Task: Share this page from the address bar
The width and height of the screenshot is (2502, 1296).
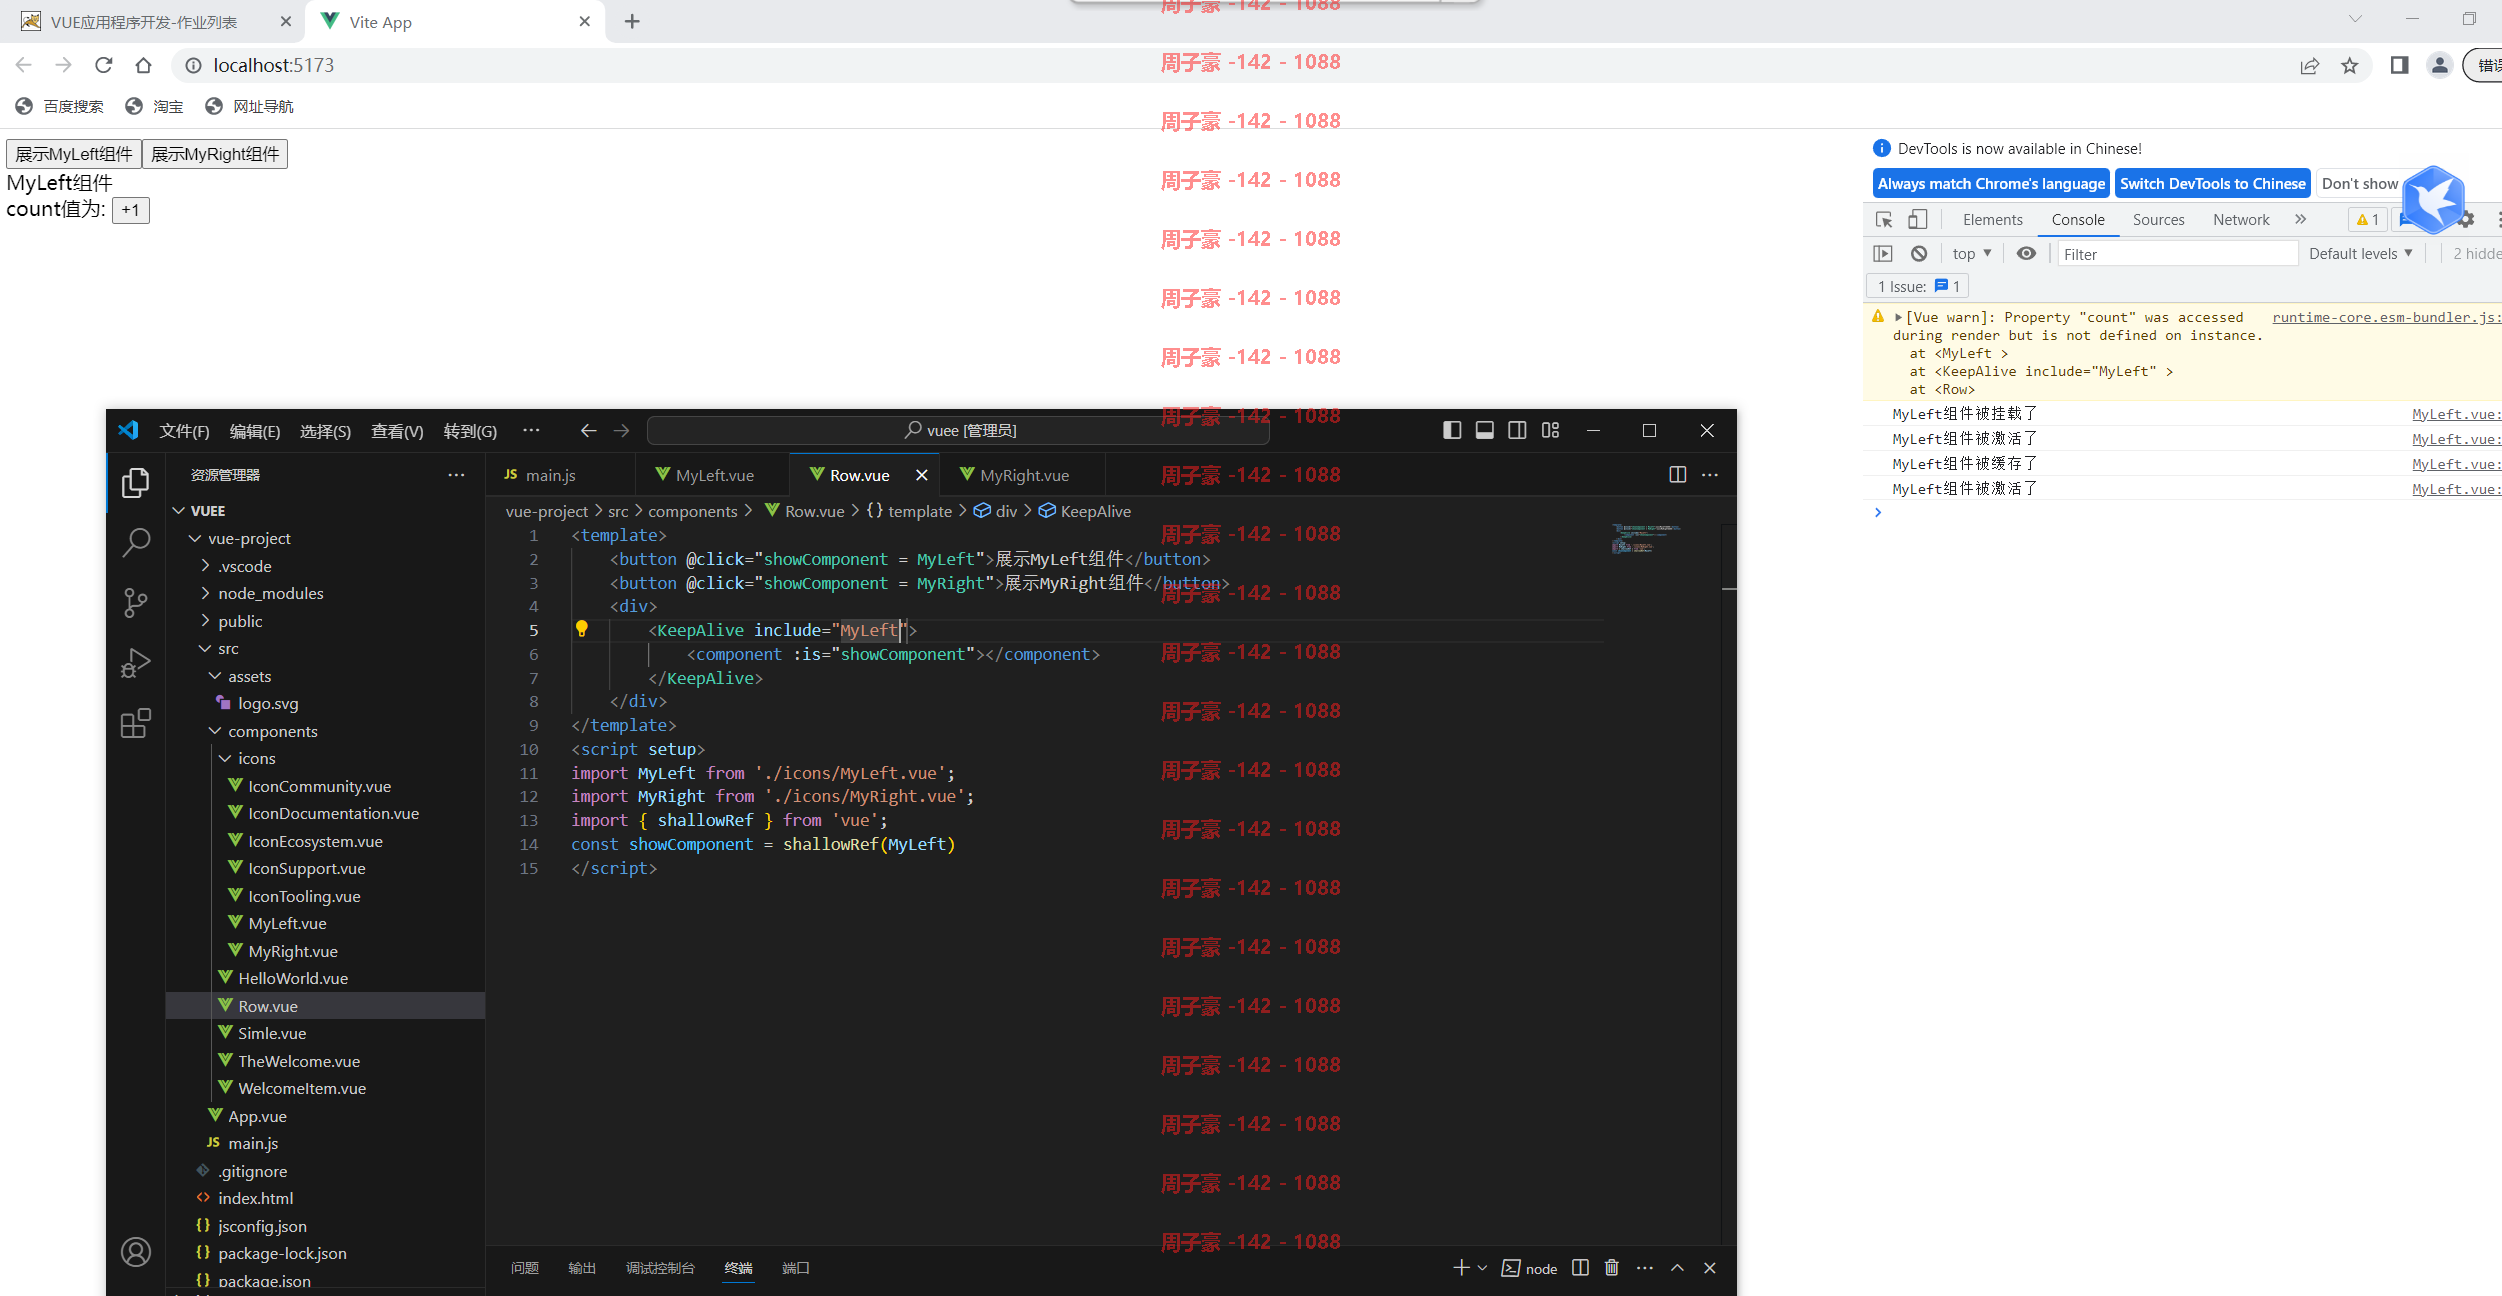Action: [2310, 66]
